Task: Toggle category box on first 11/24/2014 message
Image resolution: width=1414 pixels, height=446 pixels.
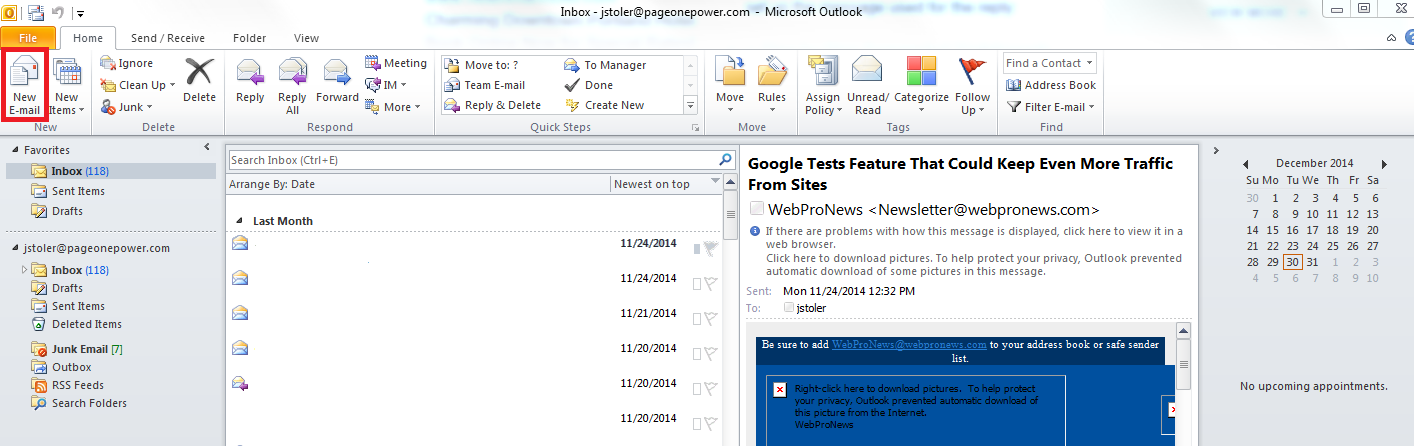Action: click(x=697, y=248)
